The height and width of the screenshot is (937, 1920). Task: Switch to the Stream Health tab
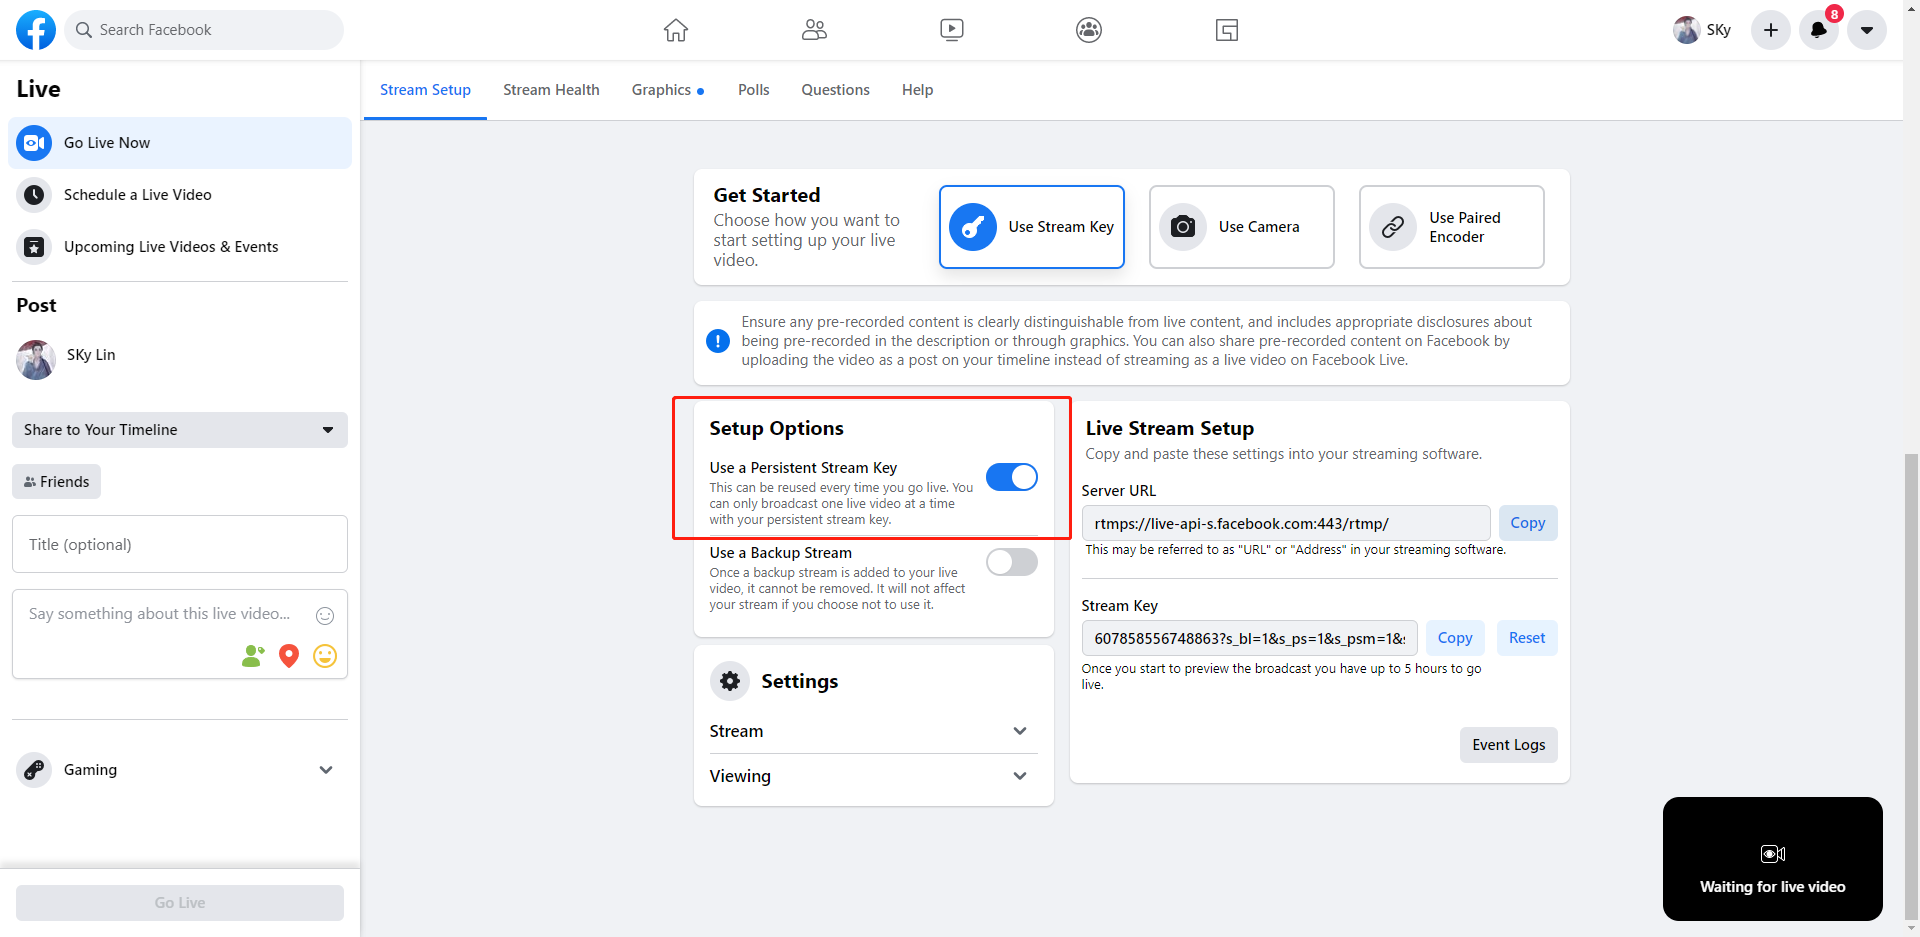click(551, 90)
